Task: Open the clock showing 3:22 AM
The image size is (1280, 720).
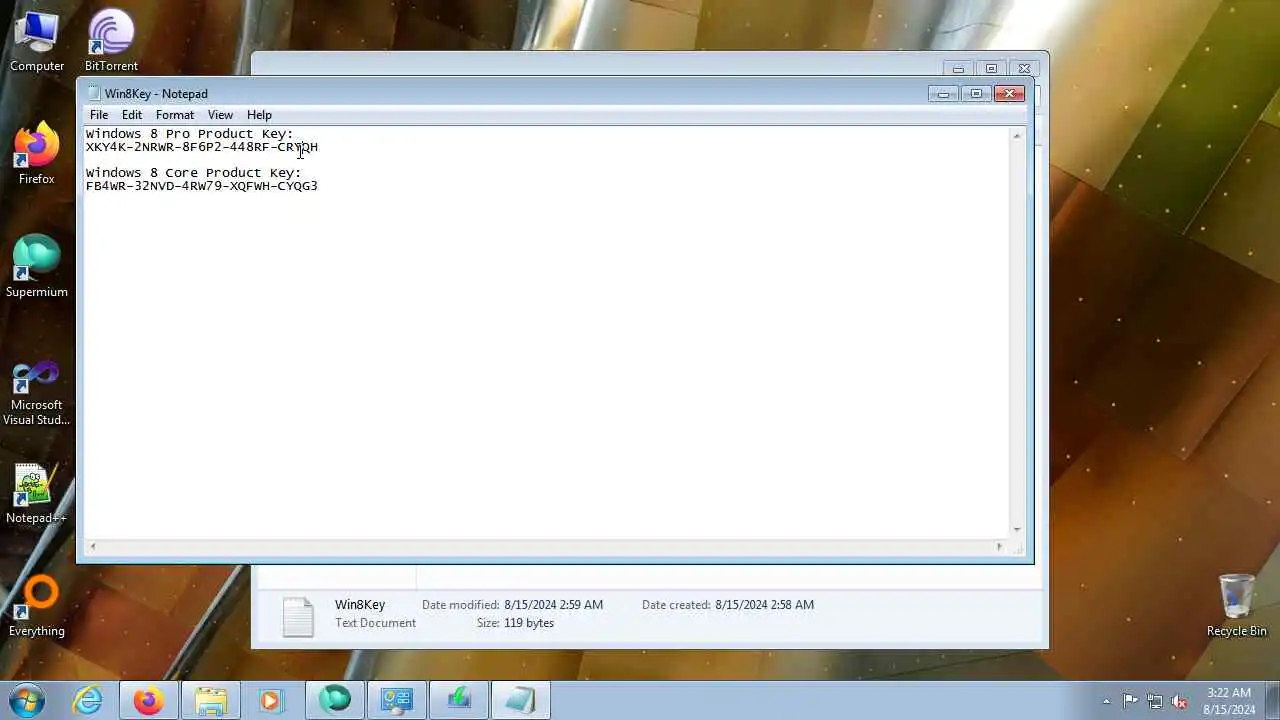Action: pos(1229,701)
